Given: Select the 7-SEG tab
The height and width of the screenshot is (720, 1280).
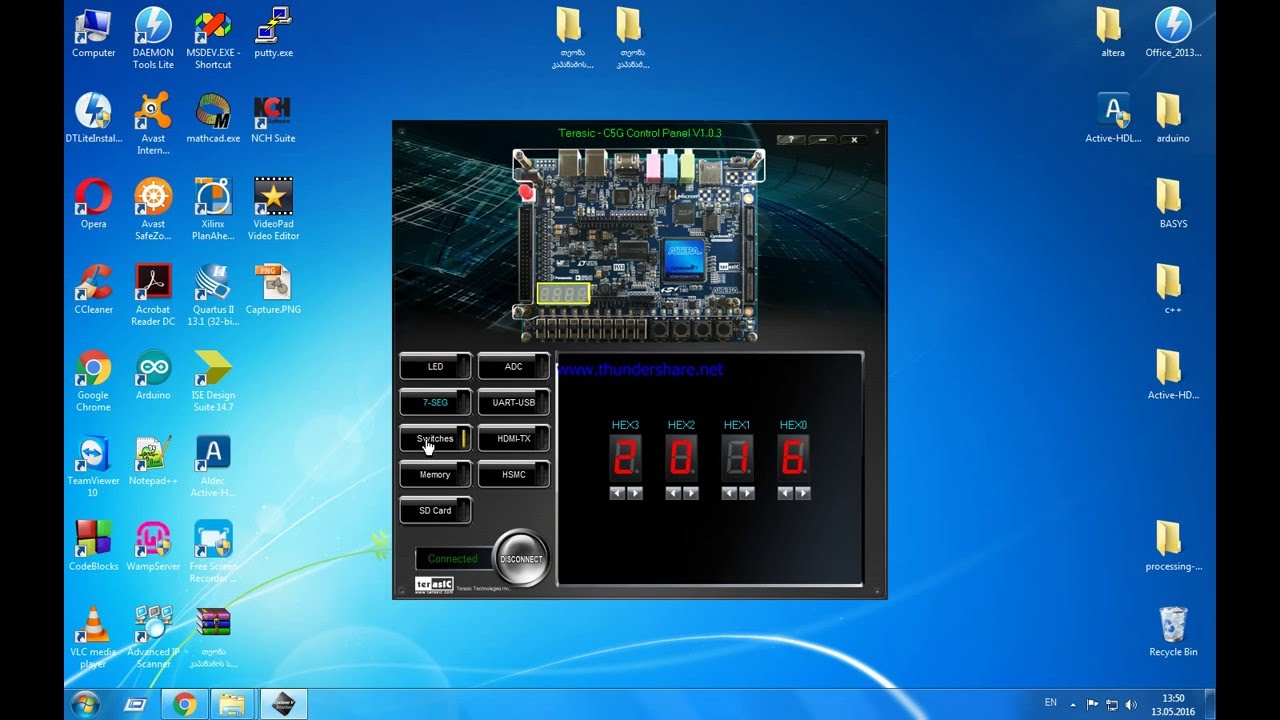Looking at the screenshot, I should 435,403.
